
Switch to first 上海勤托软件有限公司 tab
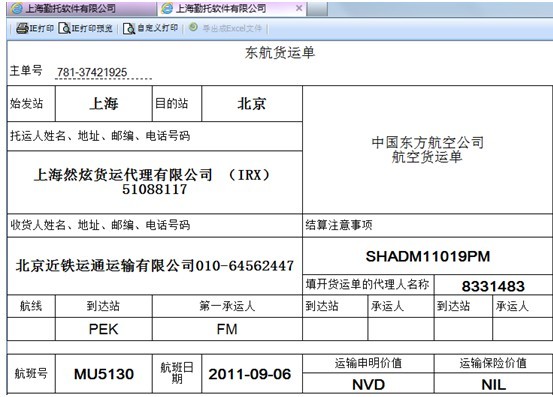[81, 8]
